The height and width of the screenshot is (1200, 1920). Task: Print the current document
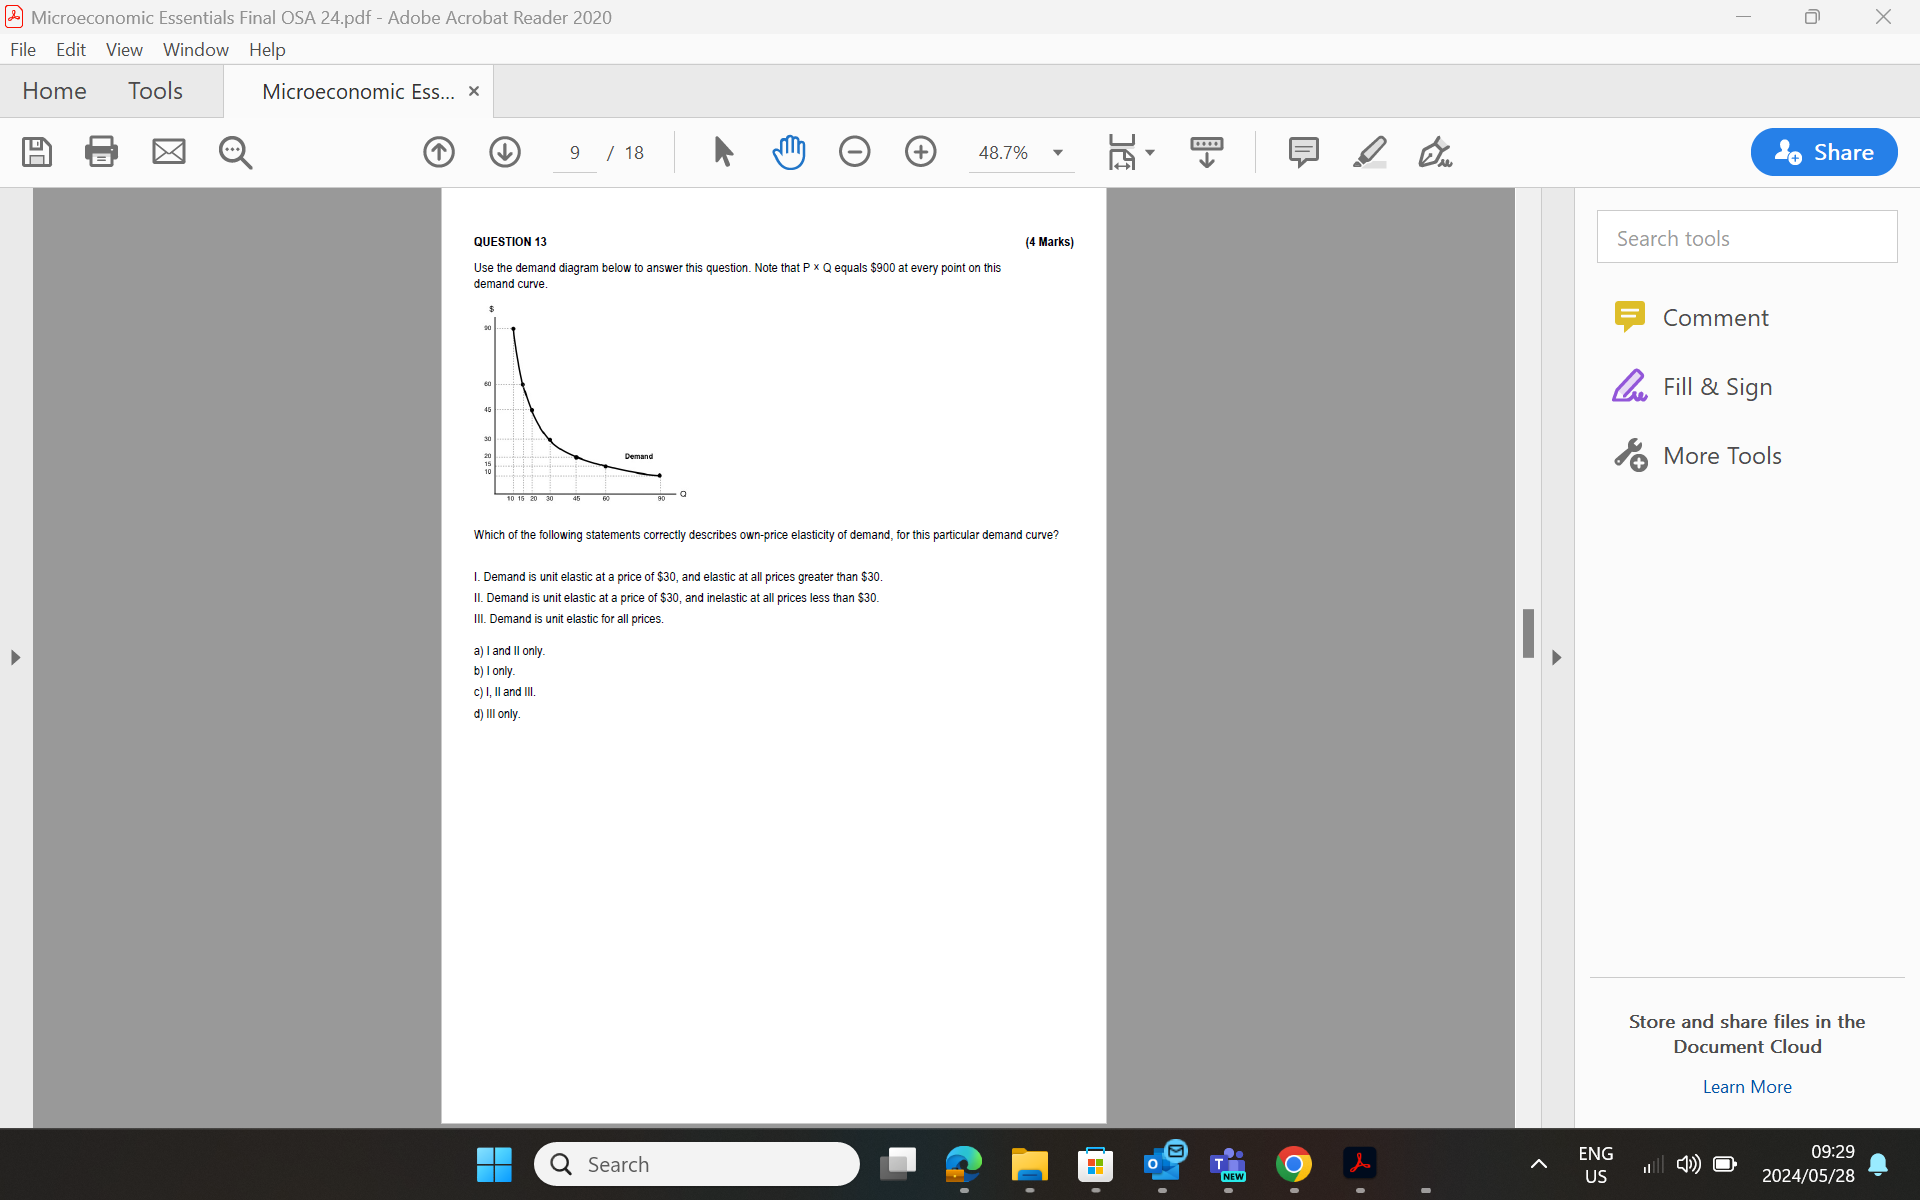101,152
